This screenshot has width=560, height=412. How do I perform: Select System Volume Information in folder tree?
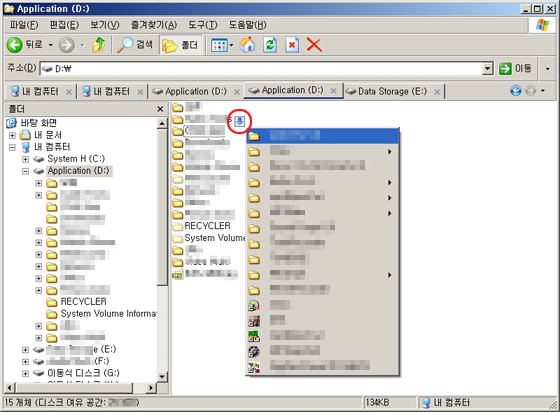click(108, 314)
